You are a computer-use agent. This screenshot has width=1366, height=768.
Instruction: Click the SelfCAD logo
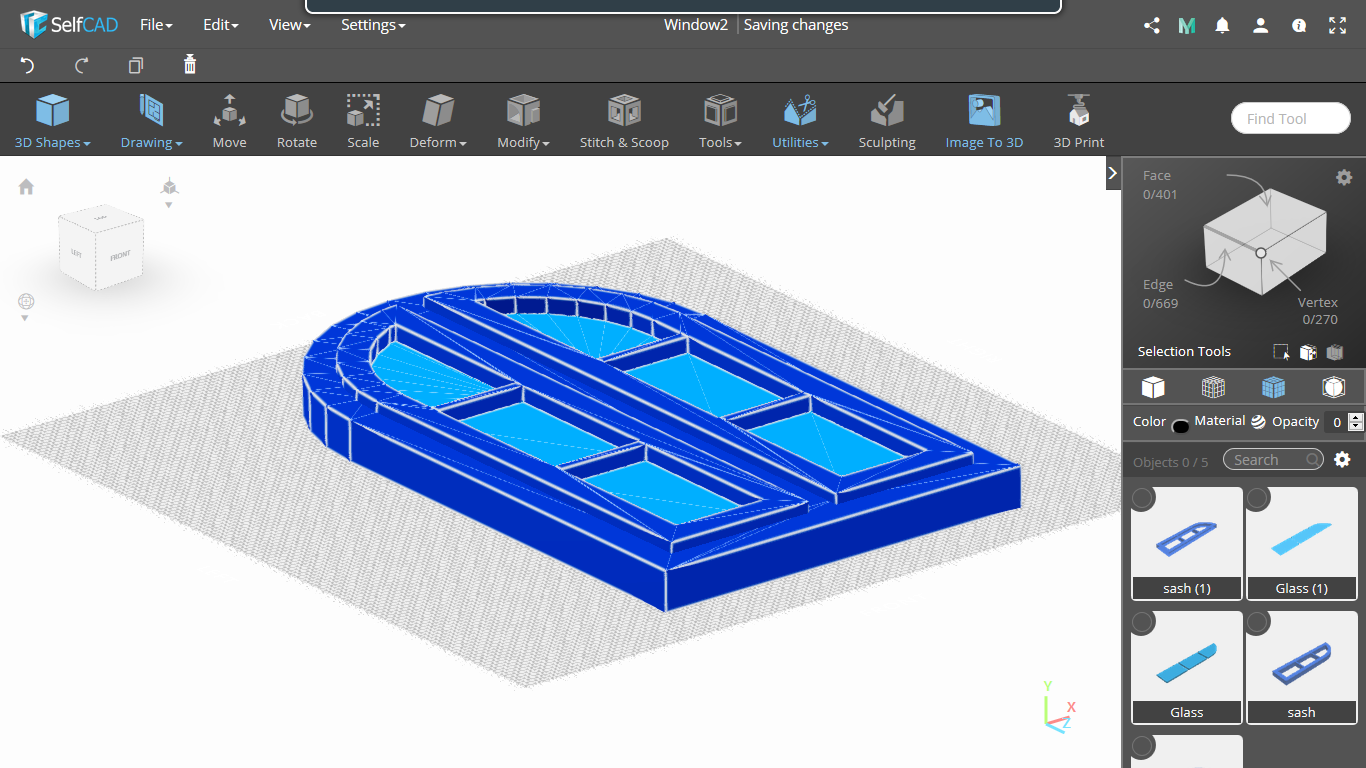pos(69,24)
